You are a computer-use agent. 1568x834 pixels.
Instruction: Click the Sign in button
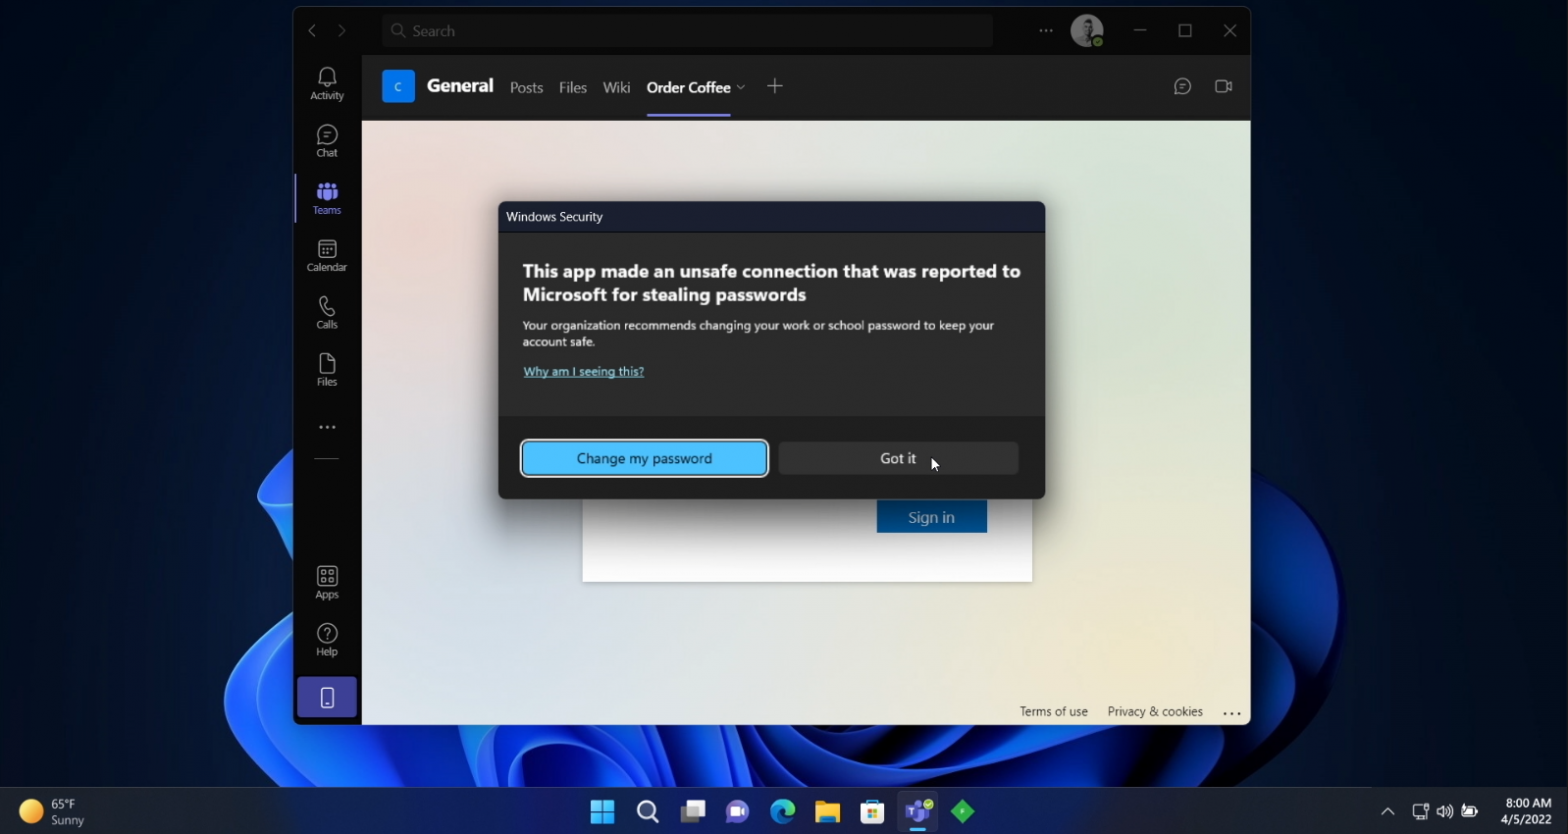click(x=931, y=517)
